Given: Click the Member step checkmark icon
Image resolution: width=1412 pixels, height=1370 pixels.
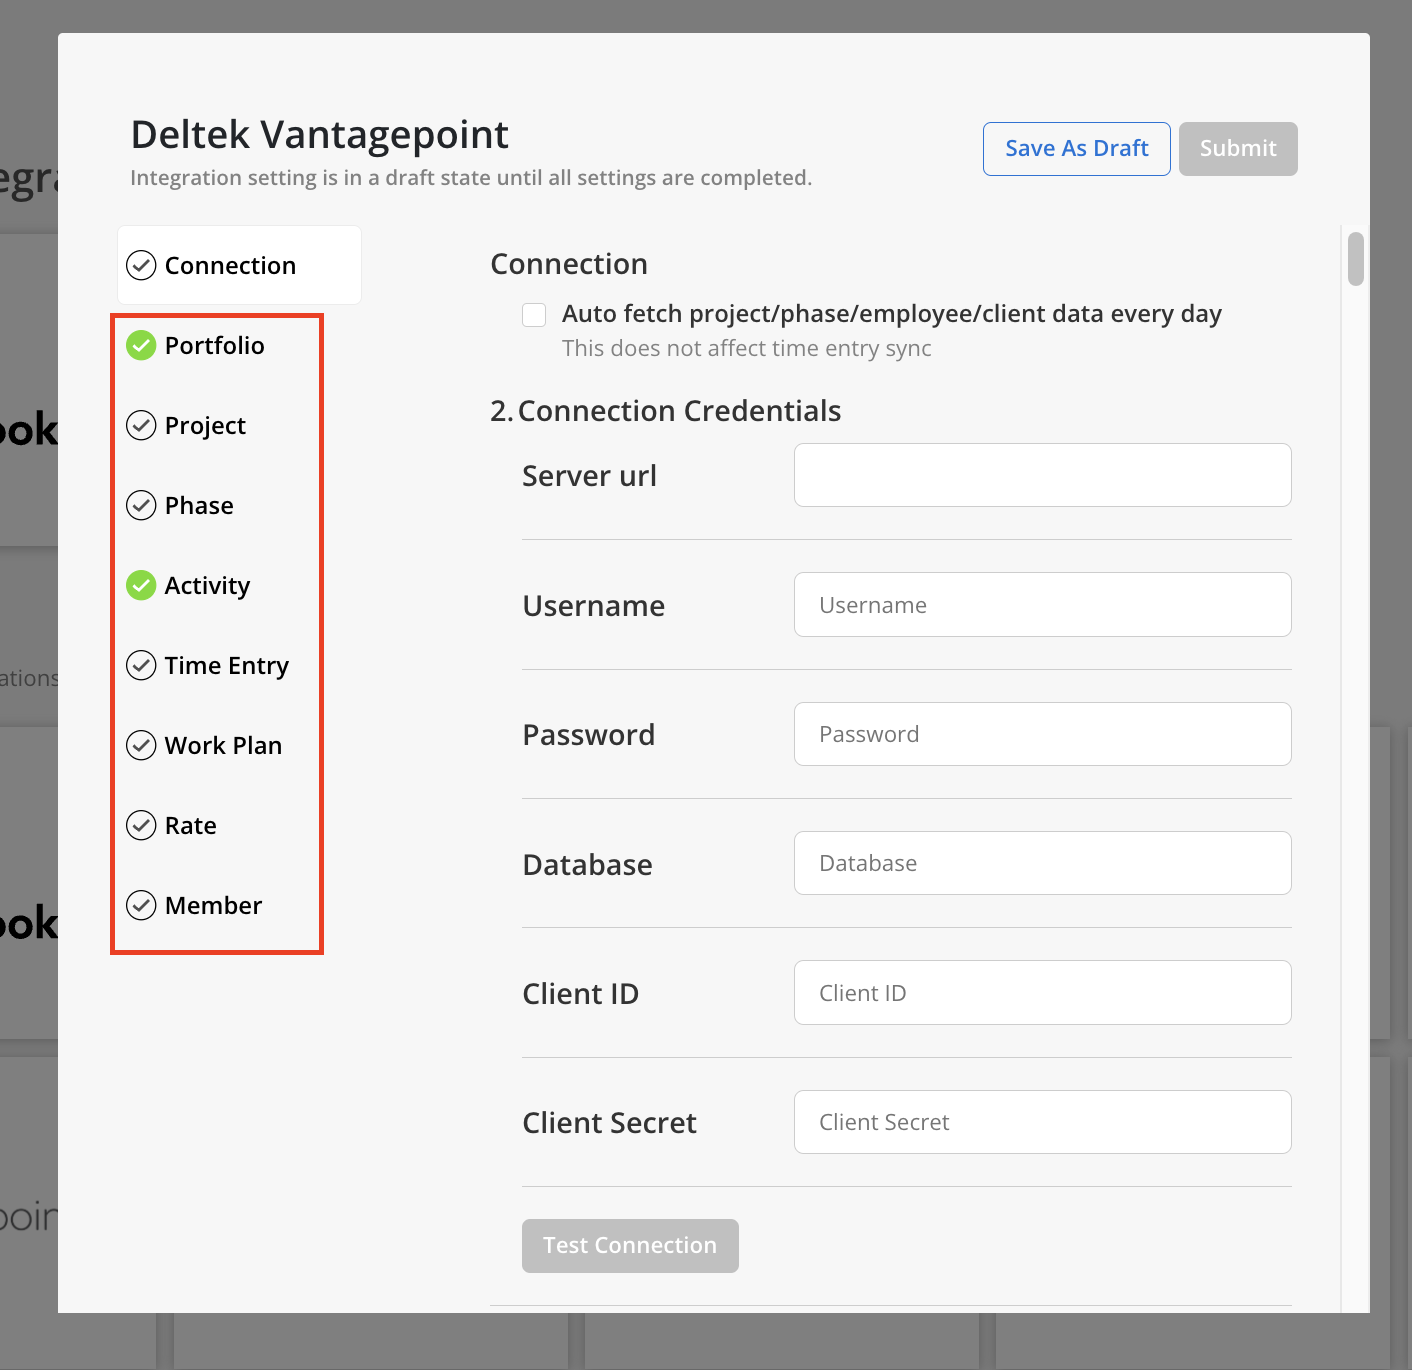Looking at the screenshot, I should 141,905.
